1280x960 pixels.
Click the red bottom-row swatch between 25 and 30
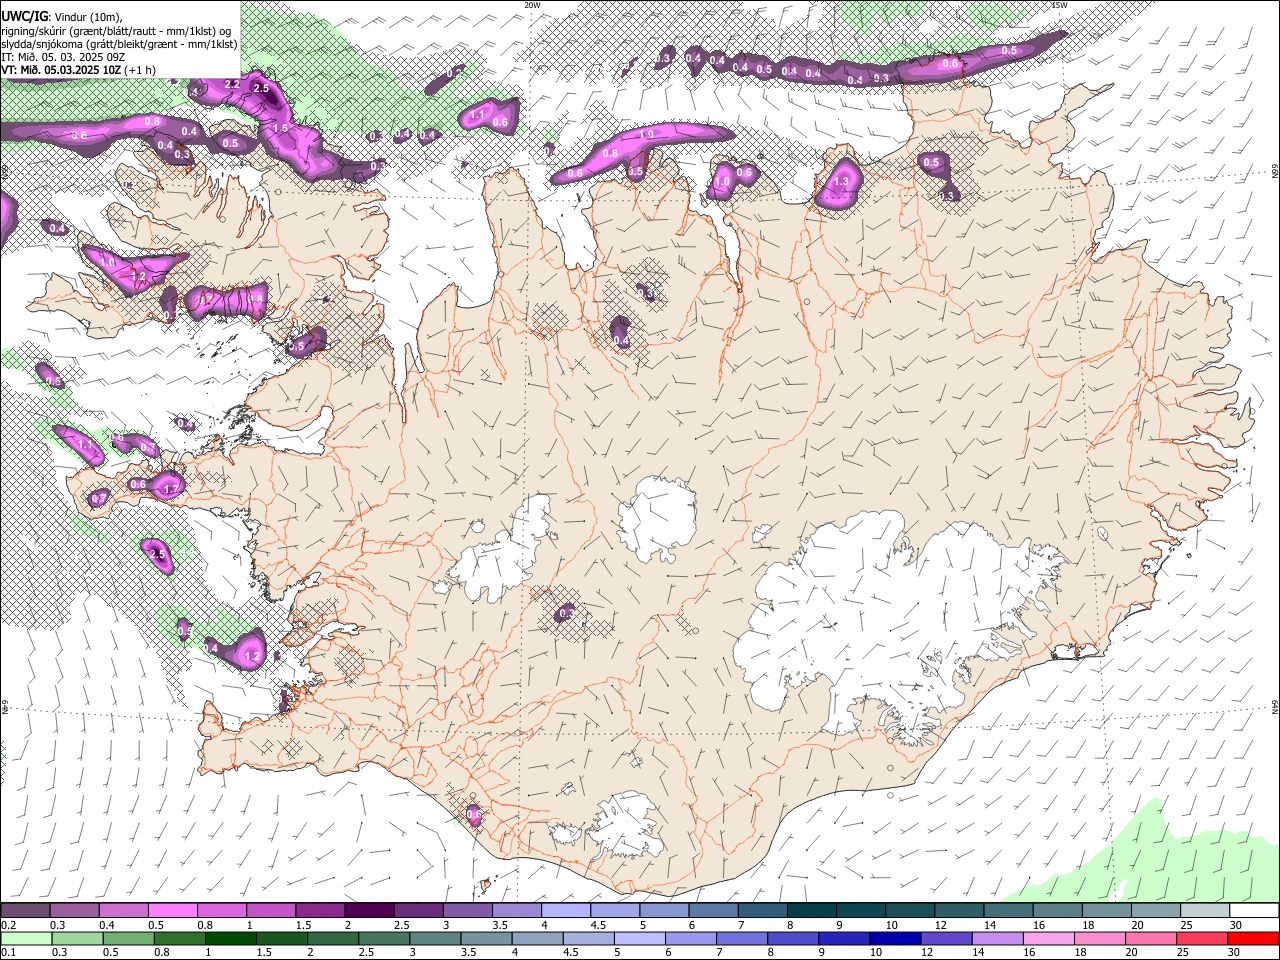click(x=1201, y=938)
